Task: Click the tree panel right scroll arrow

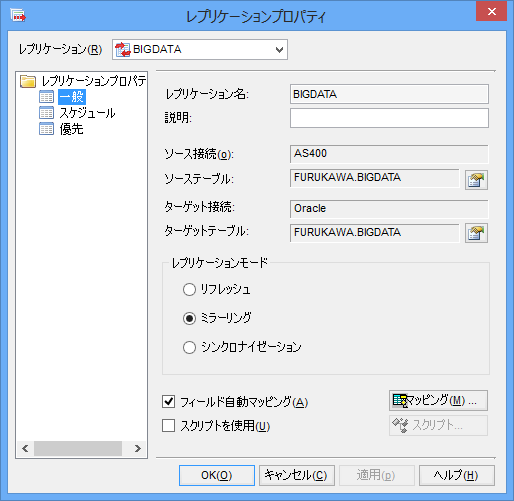Action: [138, 449]
